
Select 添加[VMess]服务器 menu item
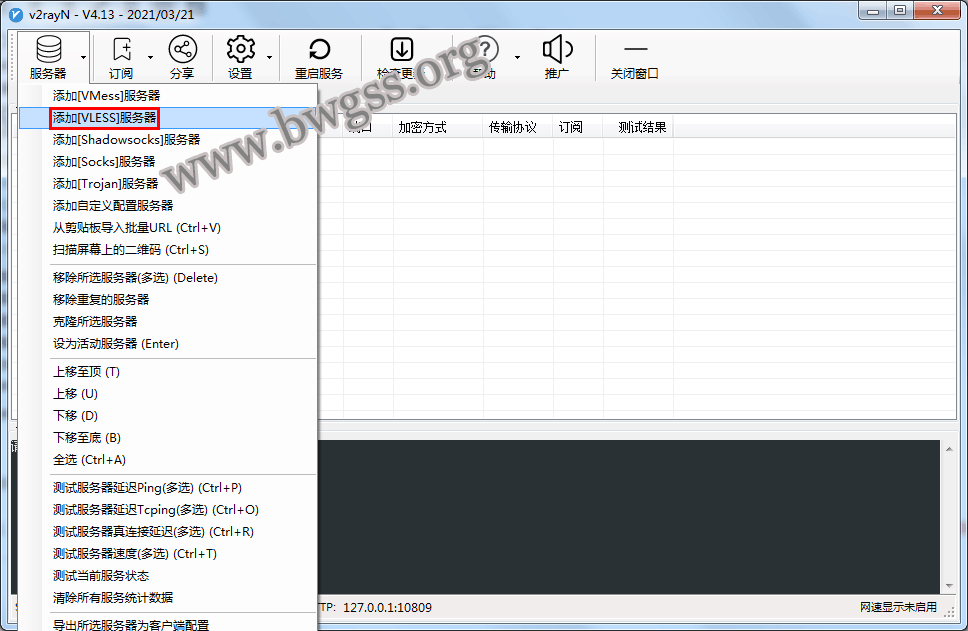(x=168, y=96)
